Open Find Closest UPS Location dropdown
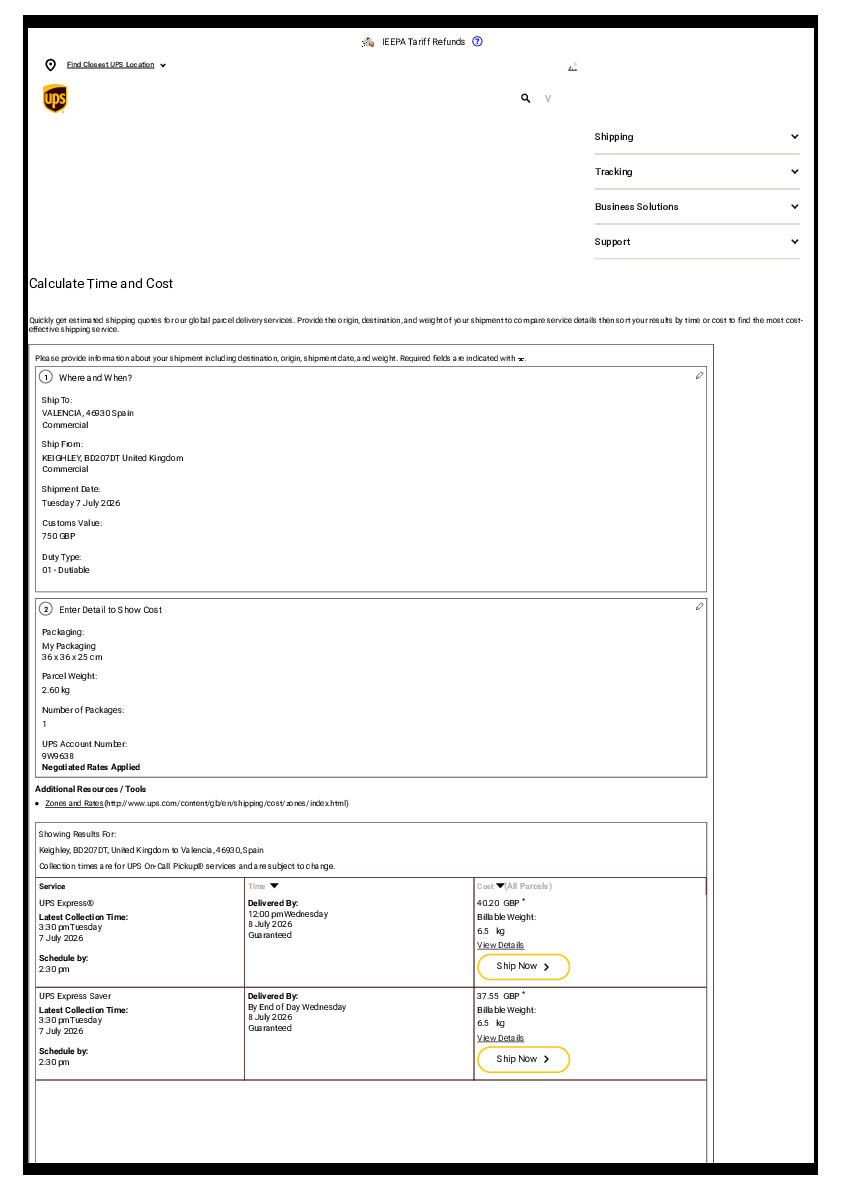This screenshot has width=842, height=1191. point(116,65)
